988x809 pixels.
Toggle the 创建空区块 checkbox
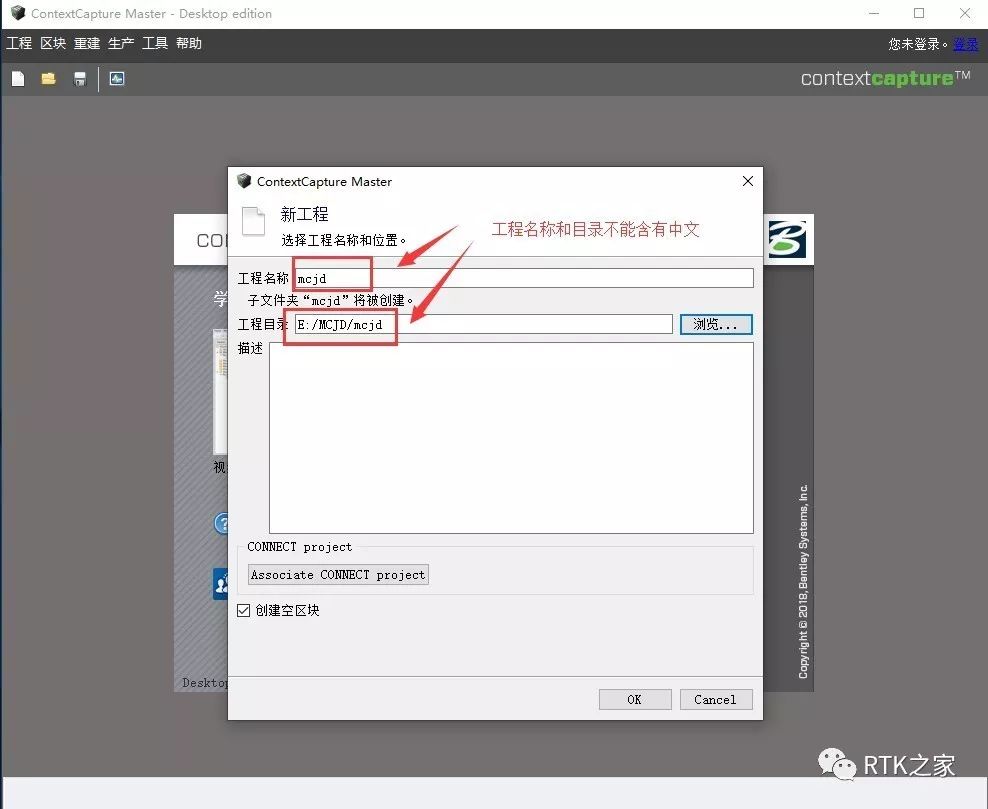244,610
